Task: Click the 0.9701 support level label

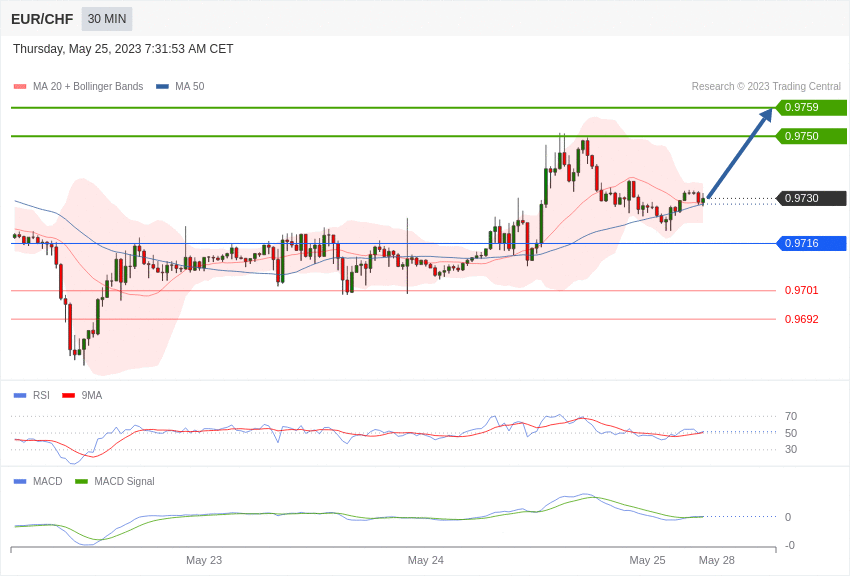Action: [802, 290]
